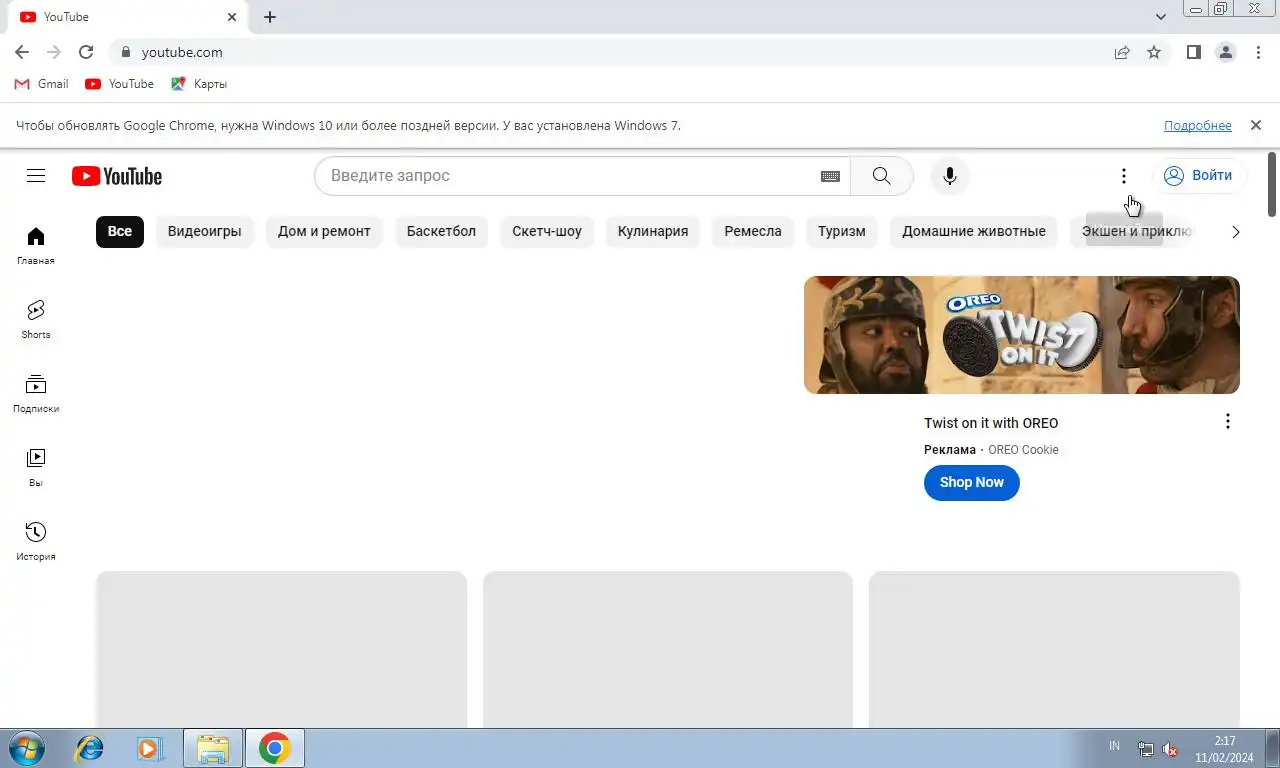Viewport: 1280px width, 768px height.
Task: Open YouTube settings three-dot menu
Action: click(x=1124, y=176)
